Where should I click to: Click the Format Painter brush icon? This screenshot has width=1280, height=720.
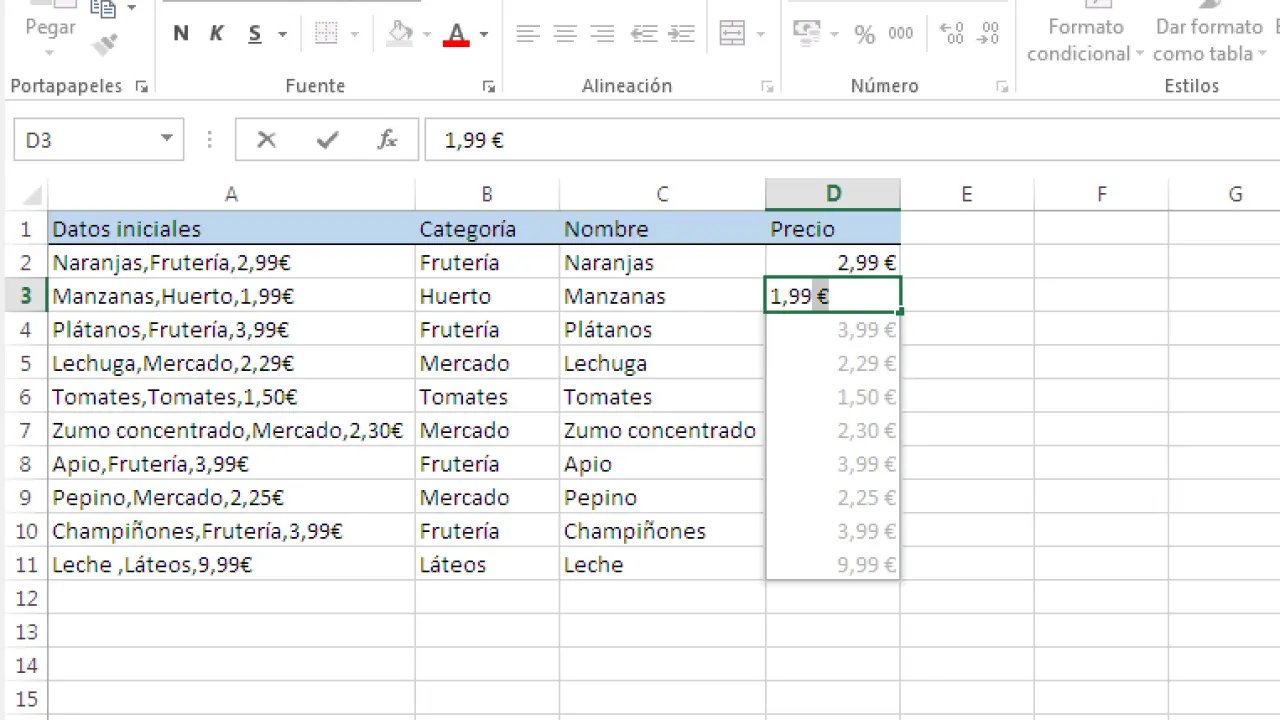pyautogui.click(x=105, y=44)
